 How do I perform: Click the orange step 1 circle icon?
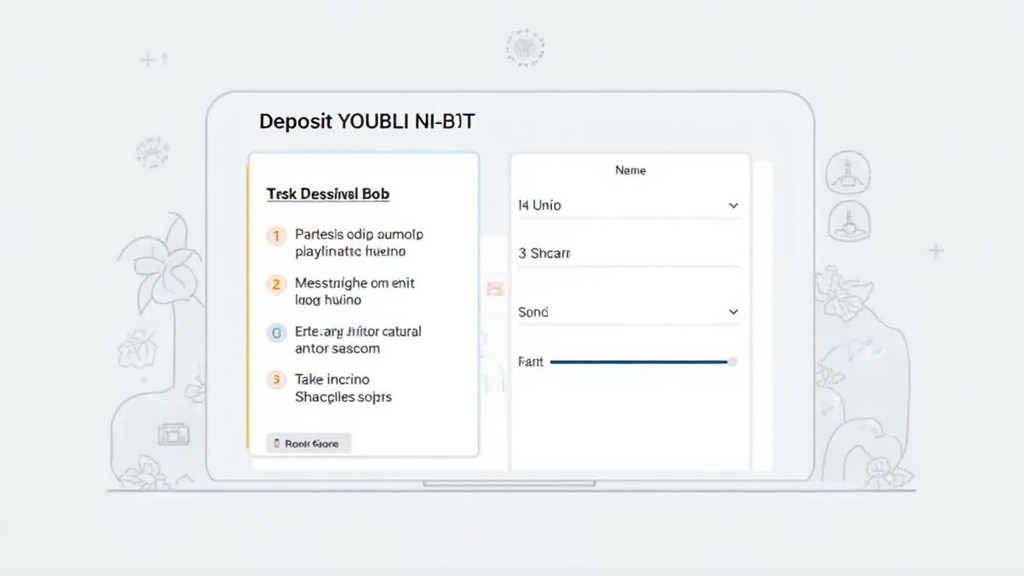(276, 236)
